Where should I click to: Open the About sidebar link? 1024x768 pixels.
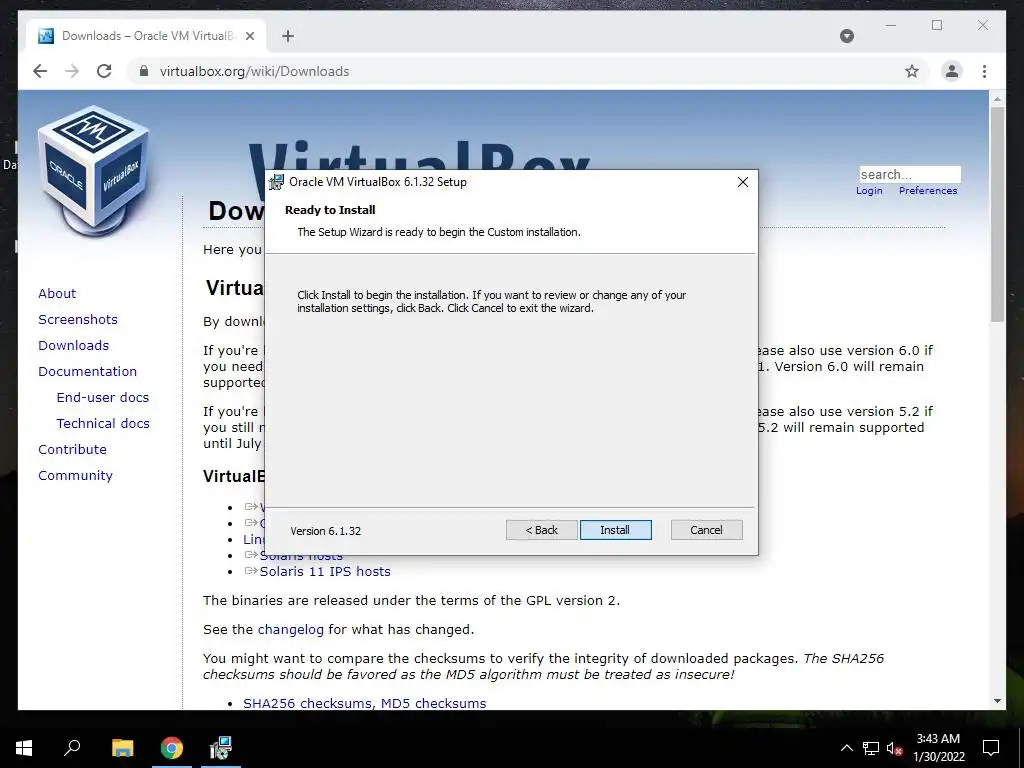57,293
